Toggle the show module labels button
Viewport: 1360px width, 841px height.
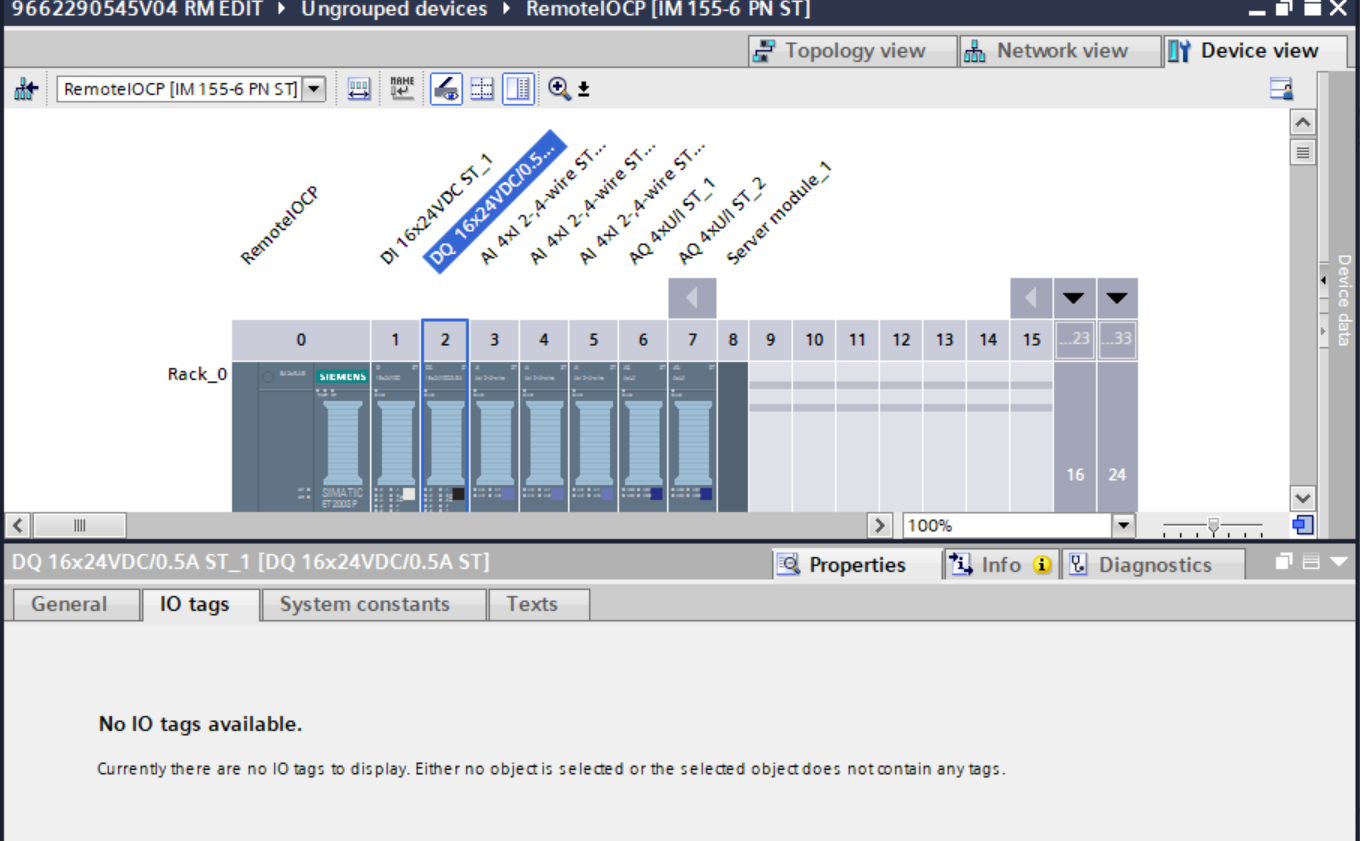pyautogui.click(x=446, y=89)
